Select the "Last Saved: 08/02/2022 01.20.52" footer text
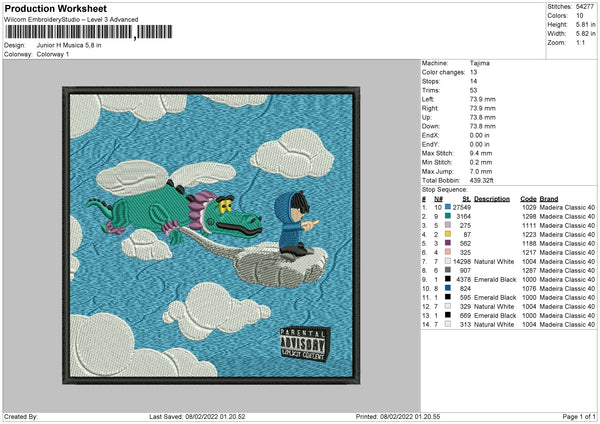 (197, 416)
